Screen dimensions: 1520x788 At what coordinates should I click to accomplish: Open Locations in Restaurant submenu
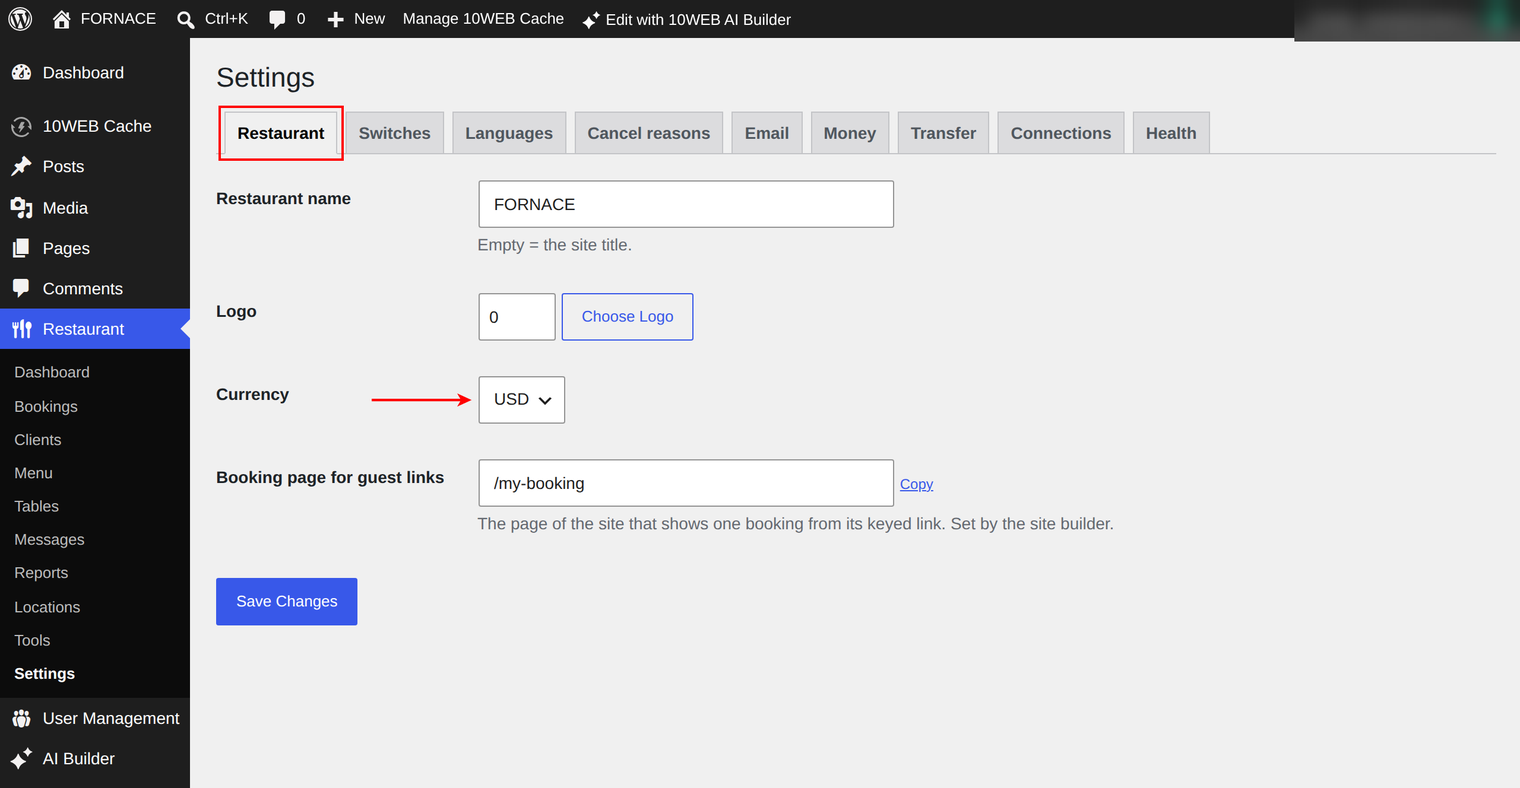[47, 607]
